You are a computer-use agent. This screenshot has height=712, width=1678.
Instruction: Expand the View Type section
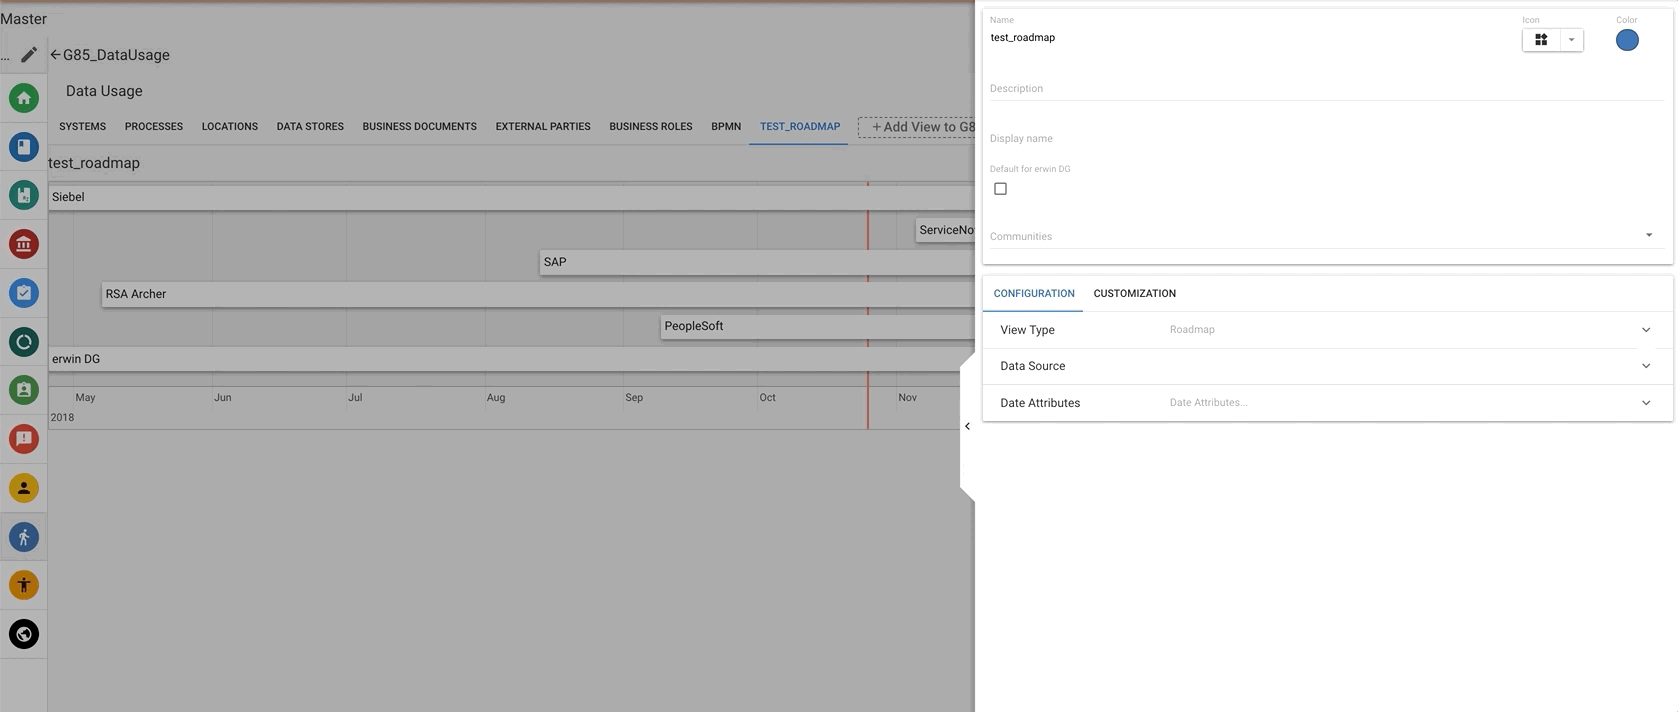[x=1326, y=330]
